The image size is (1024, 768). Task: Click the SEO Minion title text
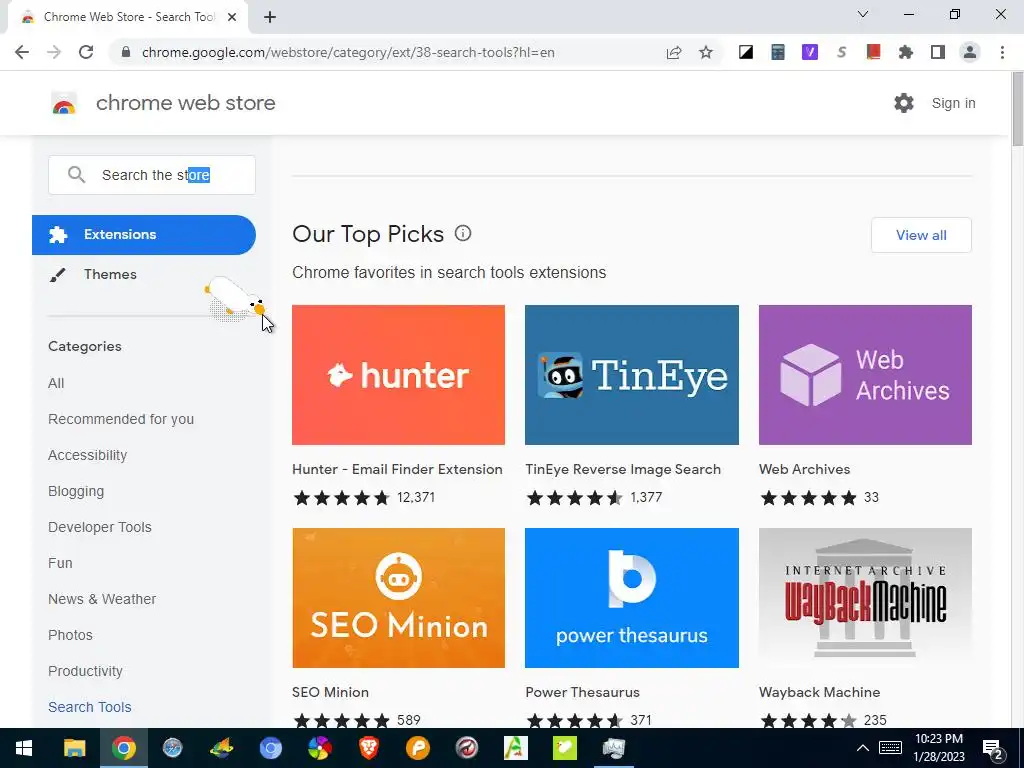click(x=330, y=692)
